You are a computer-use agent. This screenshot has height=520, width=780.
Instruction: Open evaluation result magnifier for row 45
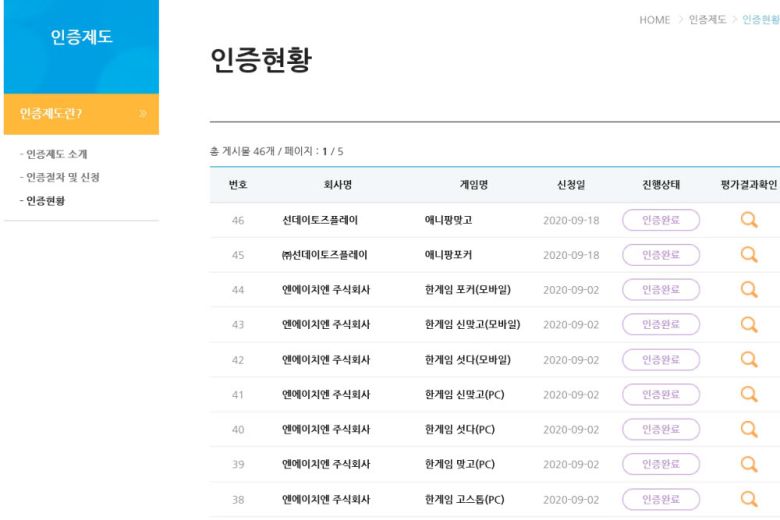(749, 254)
